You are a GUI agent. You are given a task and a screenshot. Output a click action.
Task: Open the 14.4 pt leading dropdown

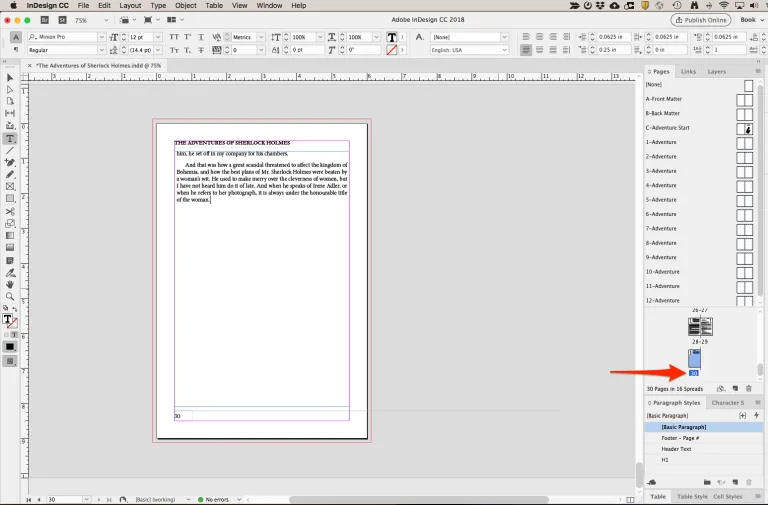point(158,50)
